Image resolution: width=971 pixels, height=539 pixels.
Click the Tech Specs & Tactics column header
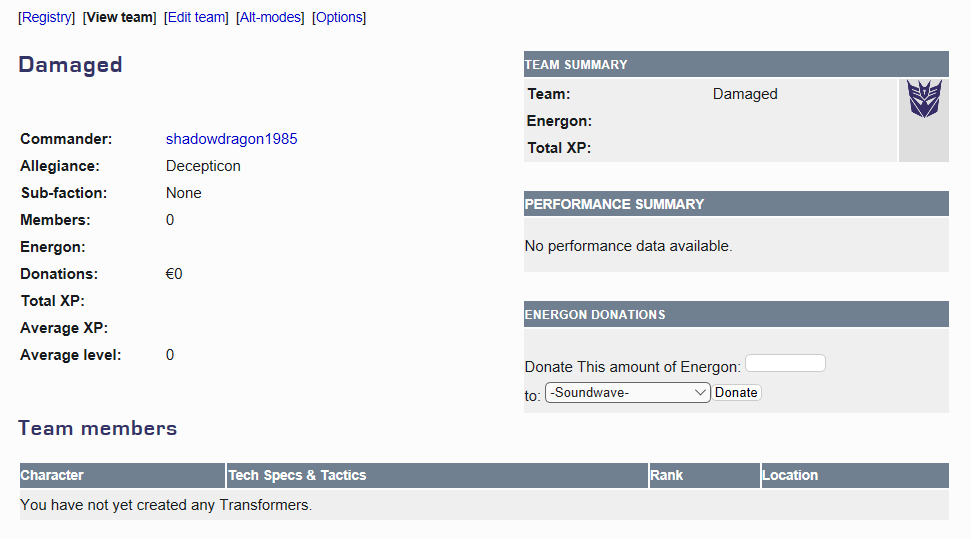pyautogui.click(x=297, y=475)
